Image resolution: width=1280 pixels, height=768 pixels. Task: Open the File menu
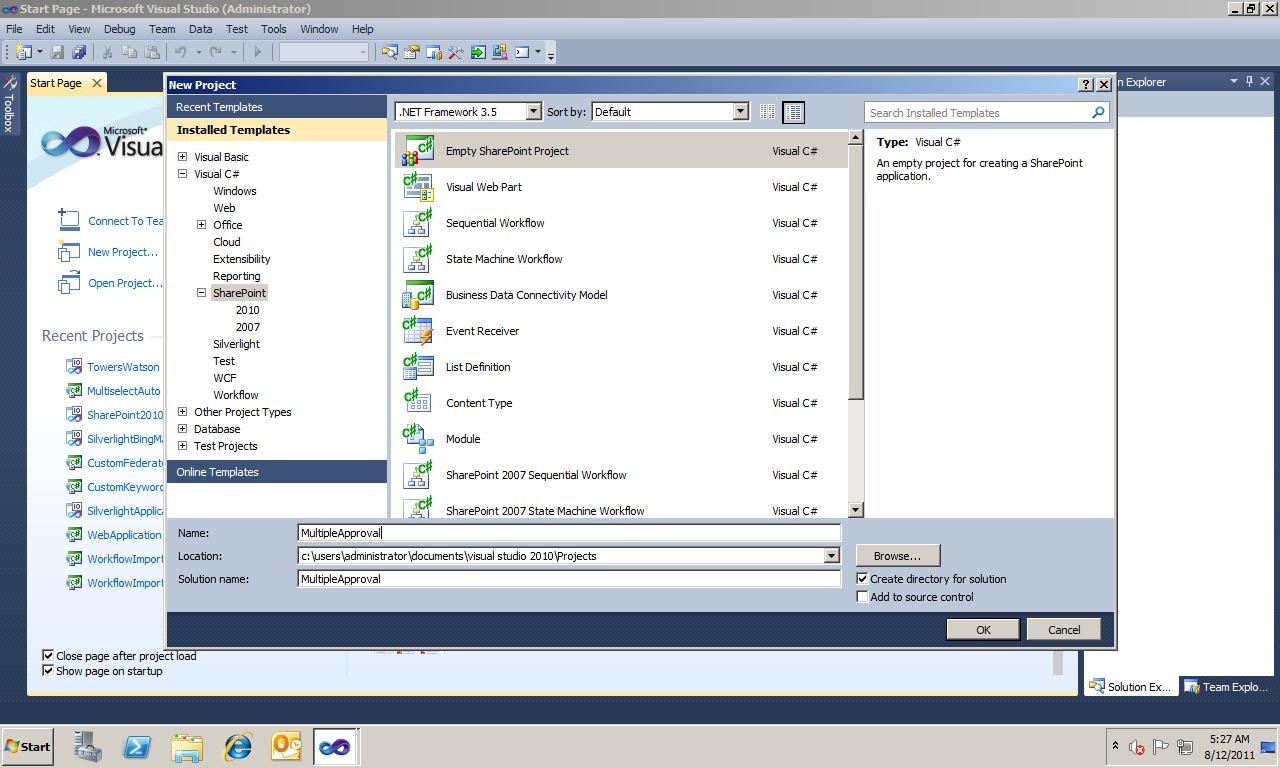[x=14, y=29]
